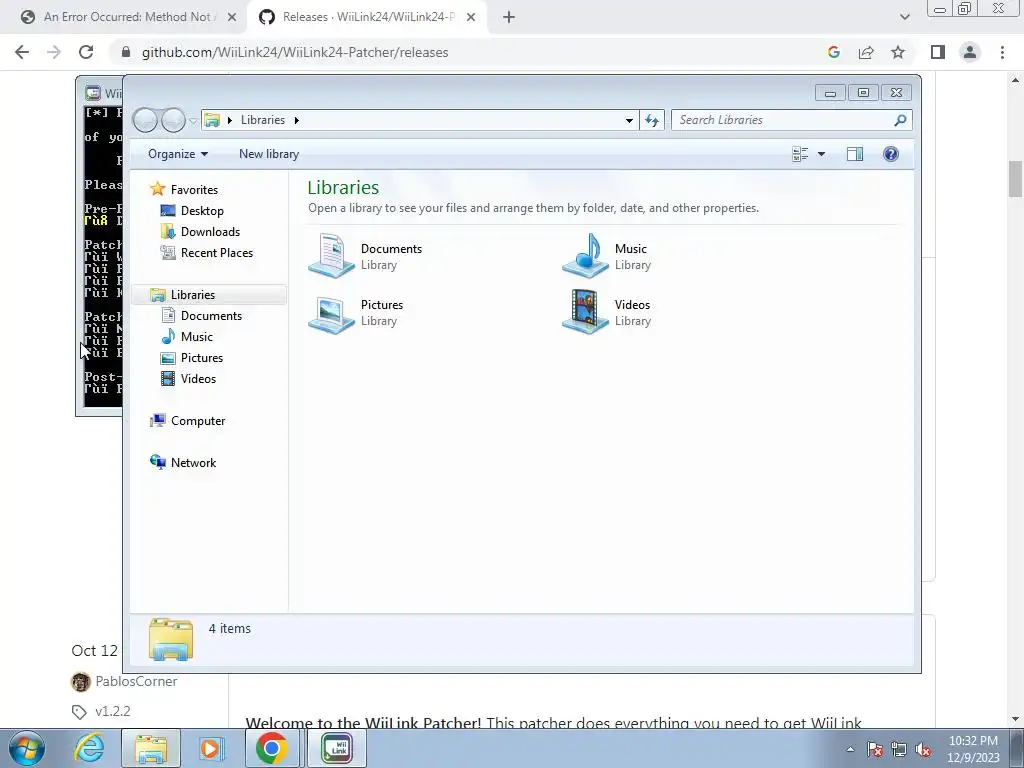Open Chrome side panel icon
The image size is (1024, 768).
[938, 52]
